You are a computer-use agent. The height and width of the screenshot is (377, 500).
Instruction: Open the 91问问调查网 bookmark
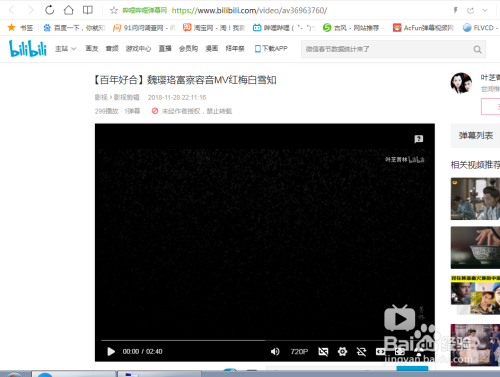[x=144, y=28]
